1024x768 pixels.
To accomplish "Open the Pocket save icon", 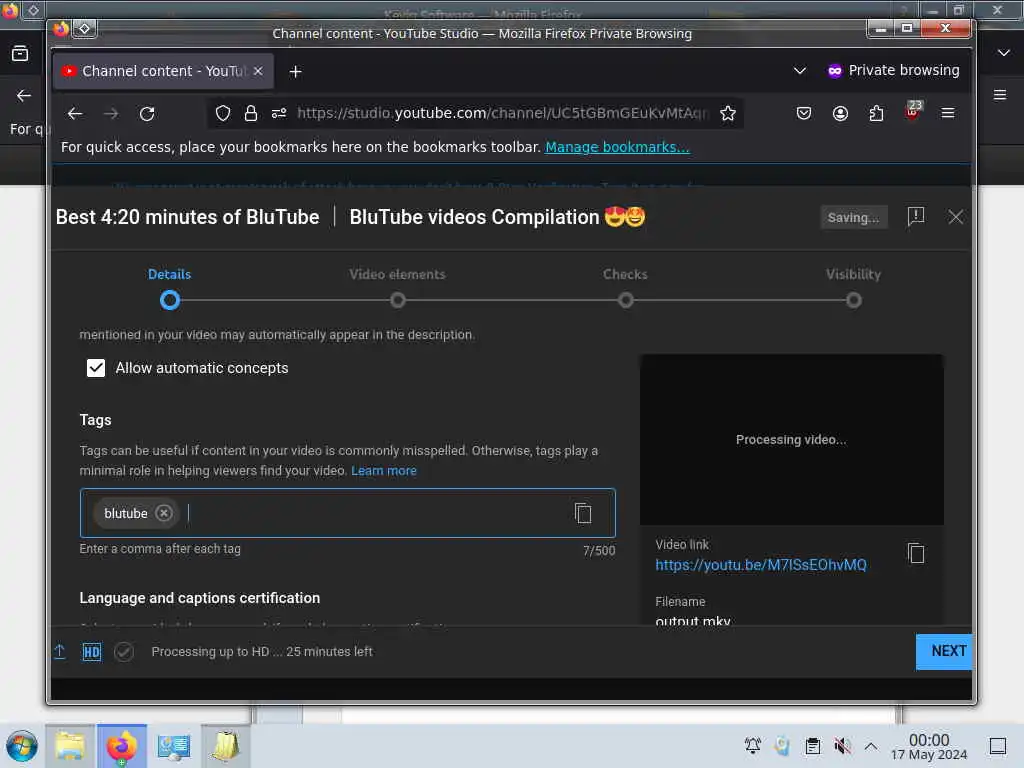I will 804,114.
